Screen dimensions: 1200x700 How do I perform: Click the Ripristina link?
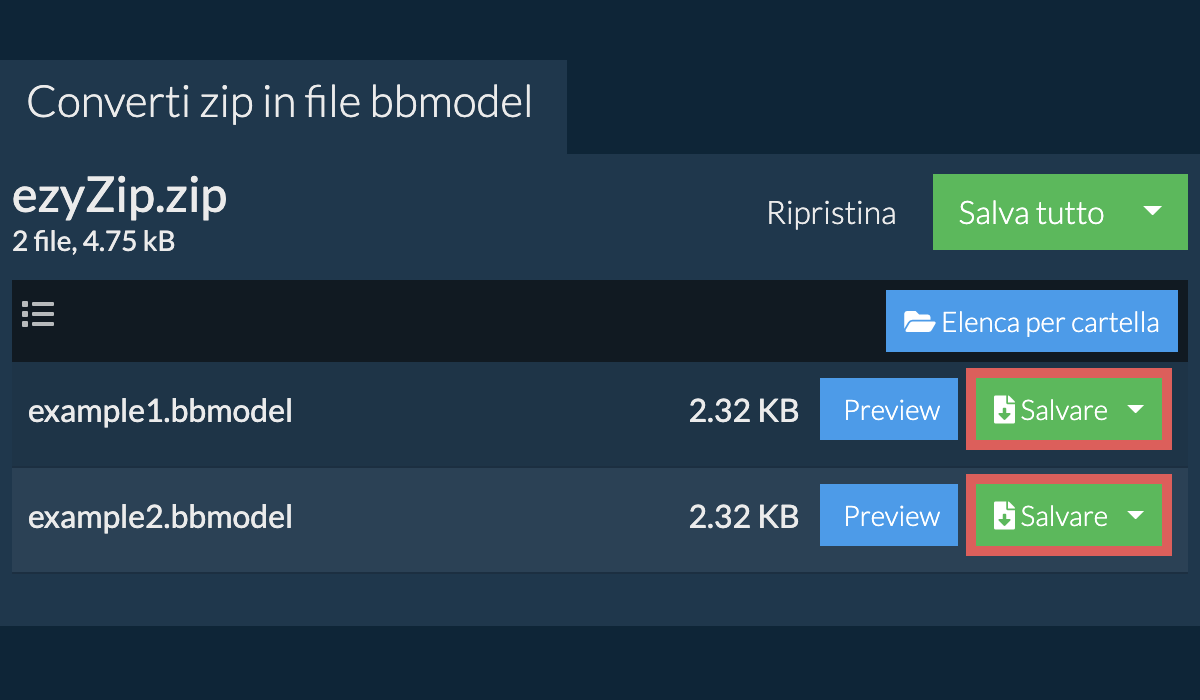point(831,213)
